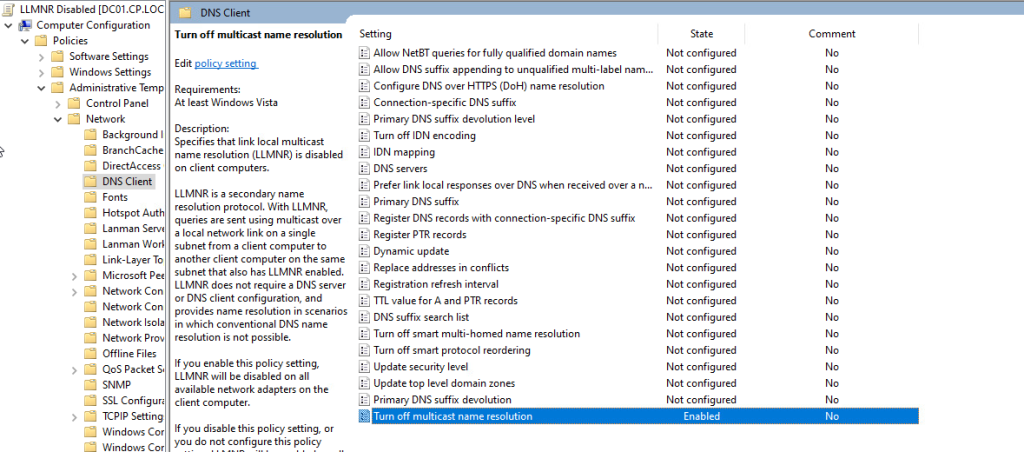Click the icon beside Dynamic update setting
Image resolution: width=1024 pixels, height=452 pixels.
364,251
